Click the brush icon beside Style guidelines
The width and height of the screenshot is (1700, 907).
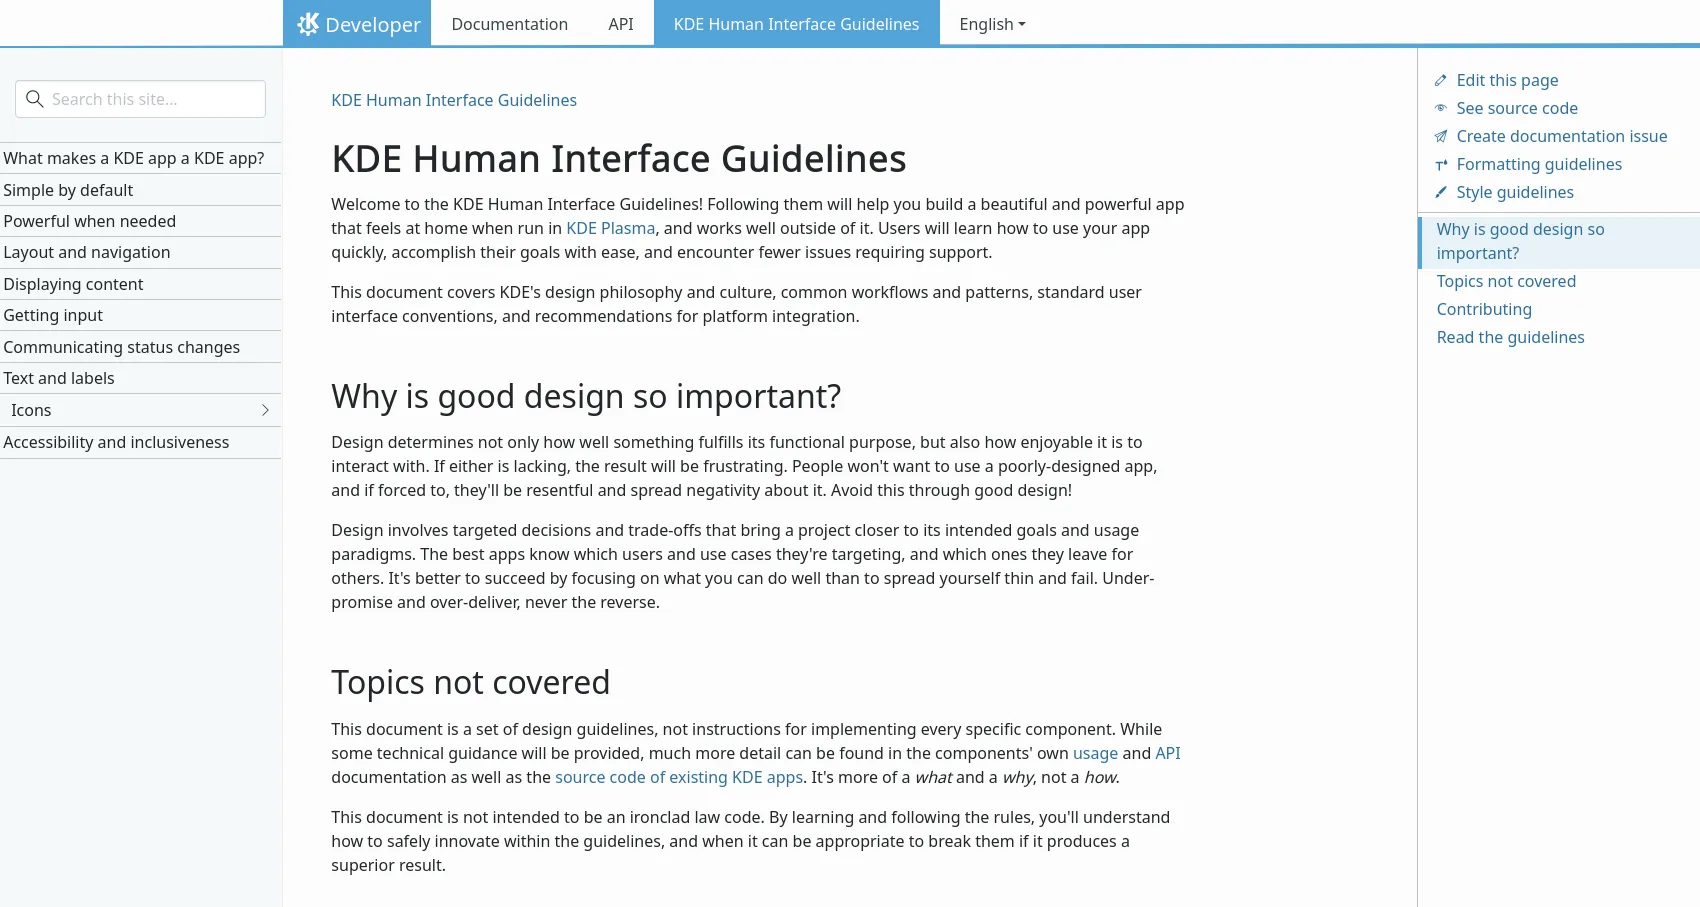(1441, 192)
